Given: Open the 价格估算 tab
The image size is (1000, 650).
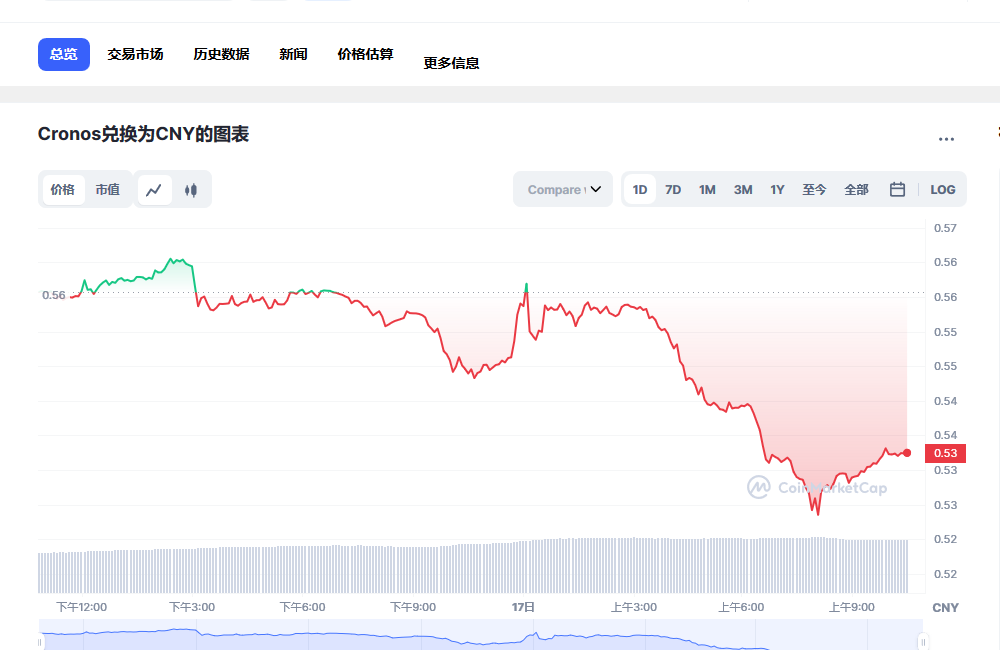Looking at the screenshot, I should pos(365,54).
